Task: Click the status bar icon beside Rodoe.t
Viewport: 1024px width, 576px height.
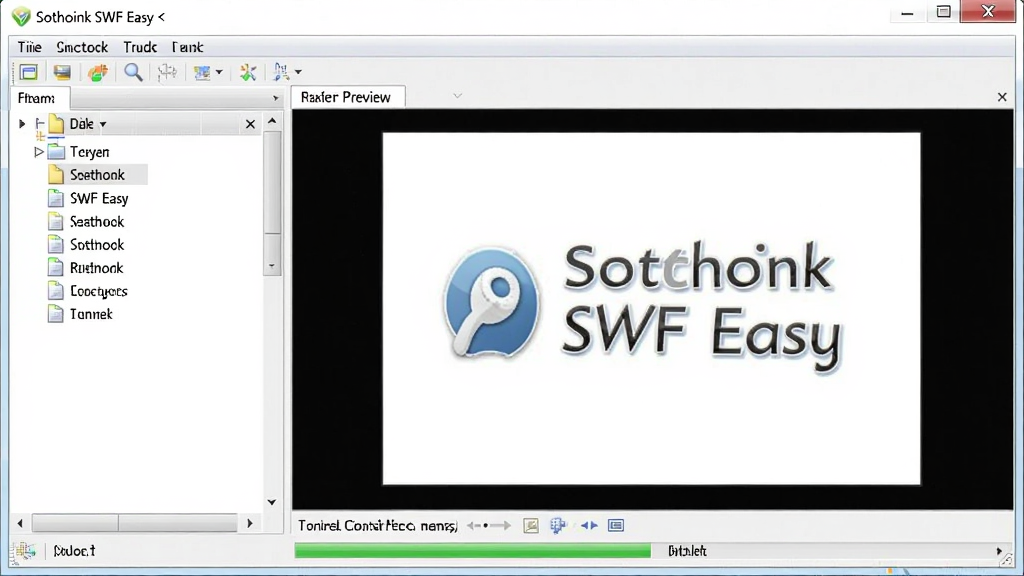Action: 25,551
